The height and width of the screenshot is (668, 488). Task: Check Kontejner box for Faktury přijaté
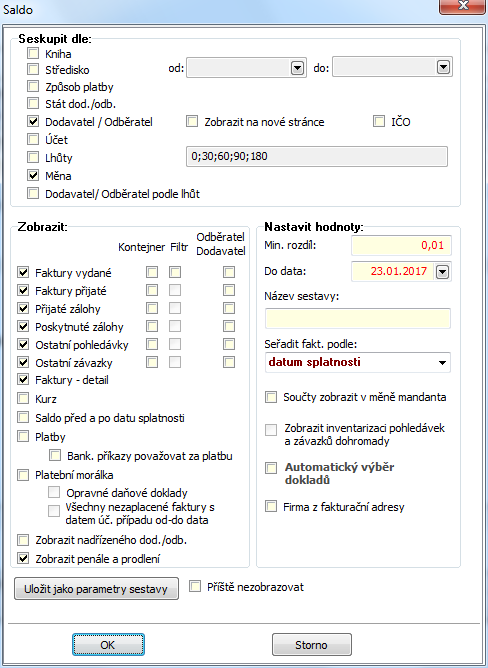[152, 291]
